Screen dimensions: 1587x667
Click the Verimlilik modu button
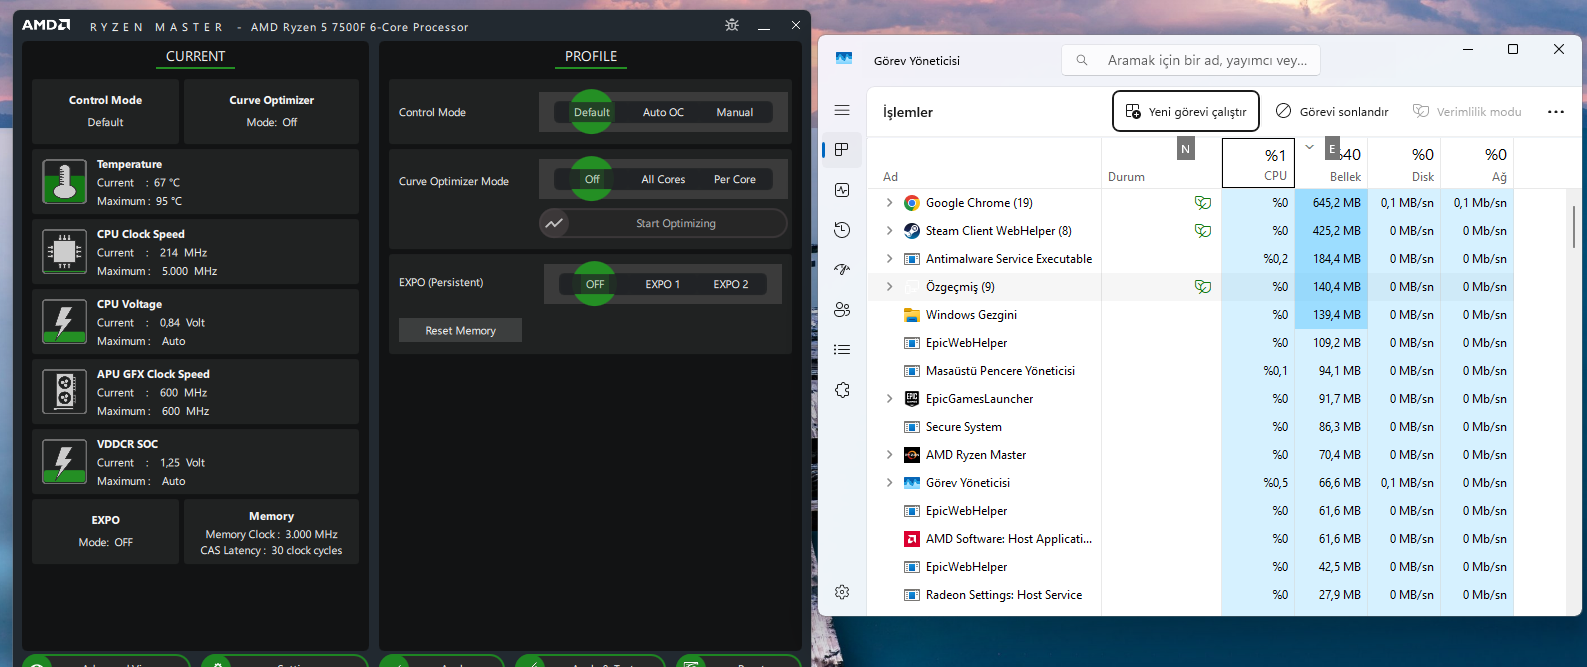click(1467, 111)
